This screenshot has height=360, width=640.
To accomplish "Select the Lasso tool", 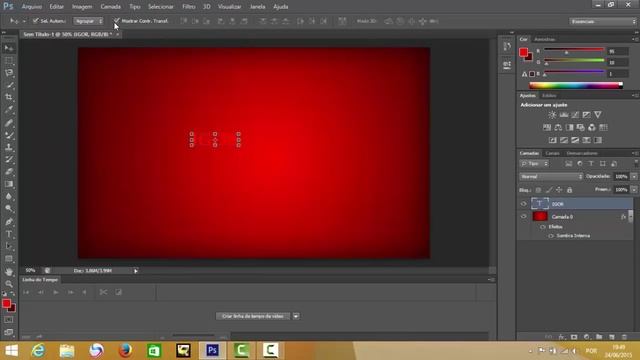I will pyautogui.click(x=9, y=73).
